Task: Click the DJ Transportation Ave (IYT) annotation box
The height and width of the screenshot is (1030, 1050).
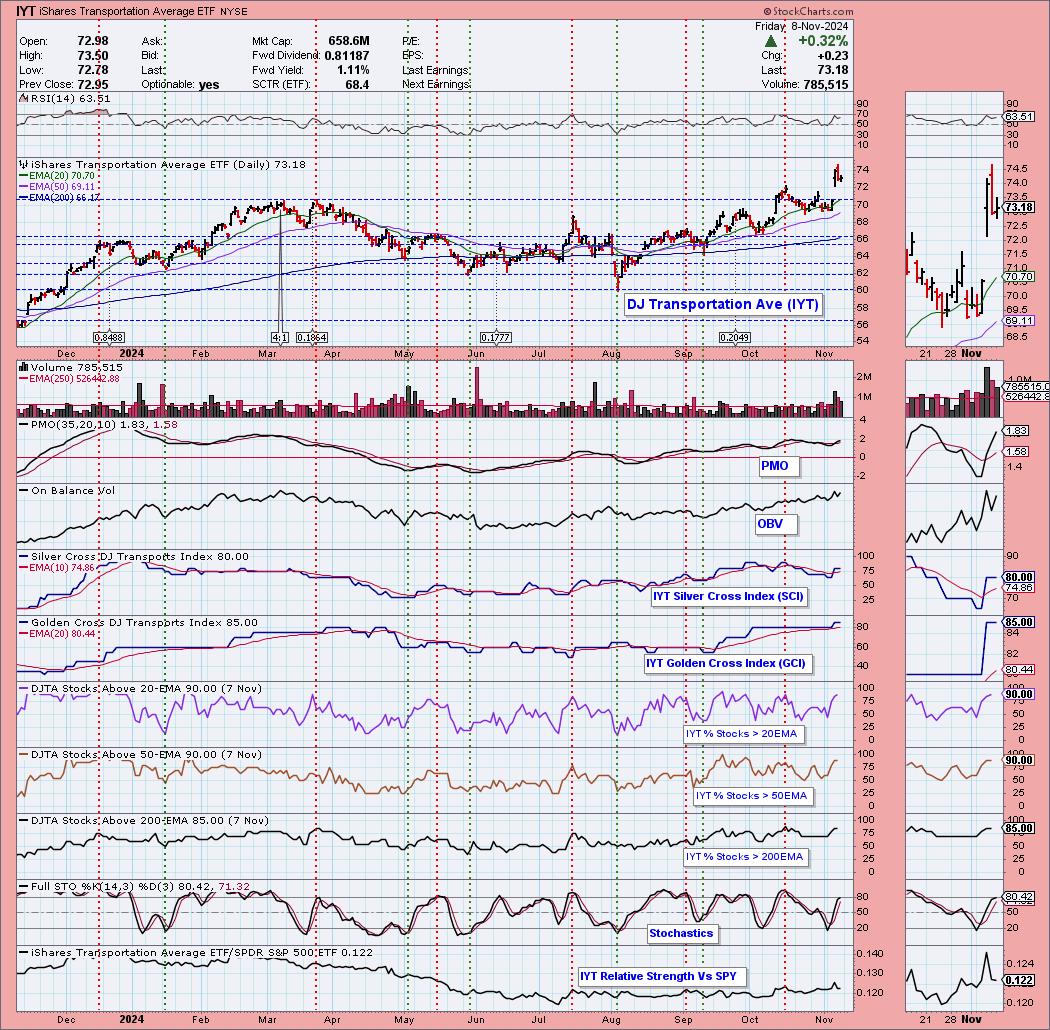Action: click(722, 304)
